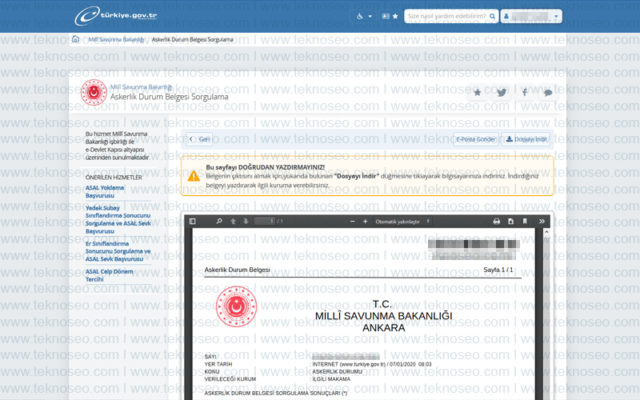This screenshot has height=400, width=640.
Task: Click the search magnifier icon
Action: click(493, 16)
